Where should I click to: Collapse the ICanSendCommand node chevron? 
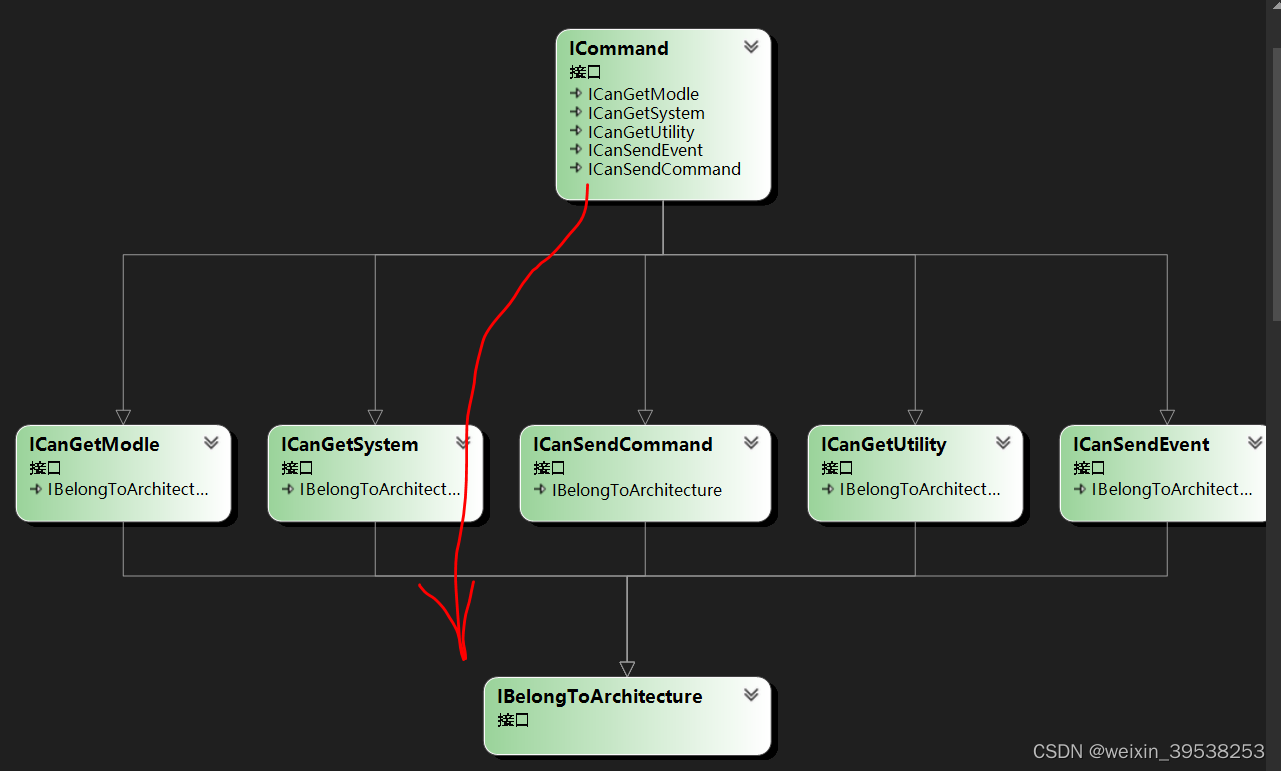tap(751, 442)
